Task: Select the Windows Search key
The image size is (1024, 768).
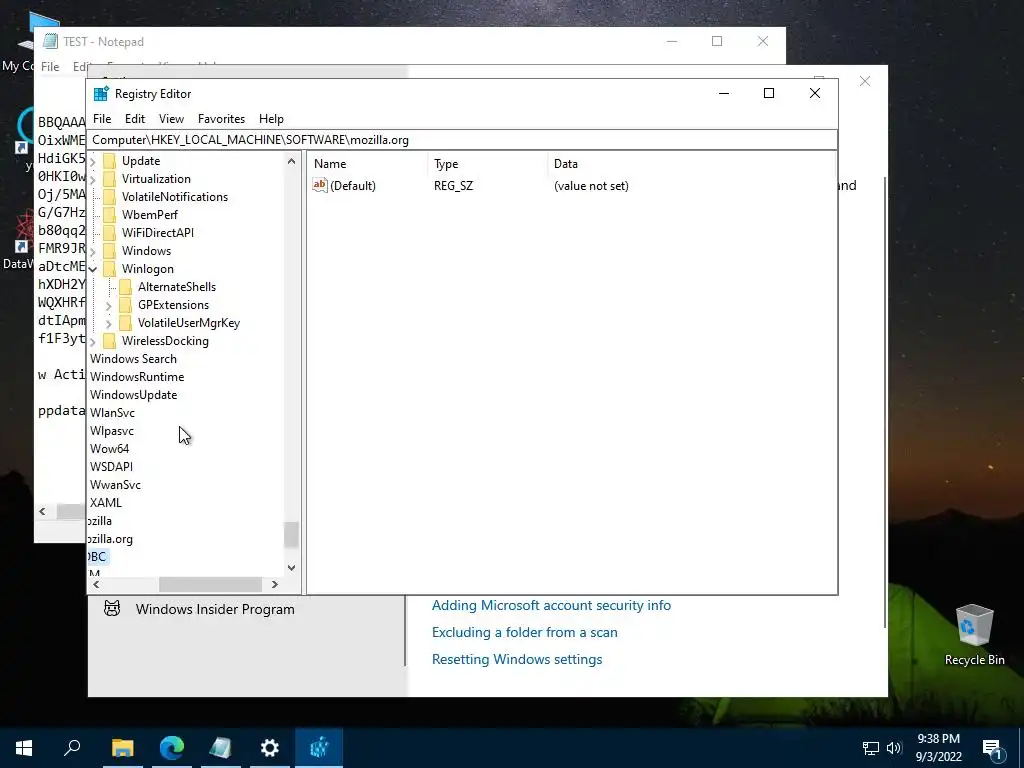Action: (133, 359)
